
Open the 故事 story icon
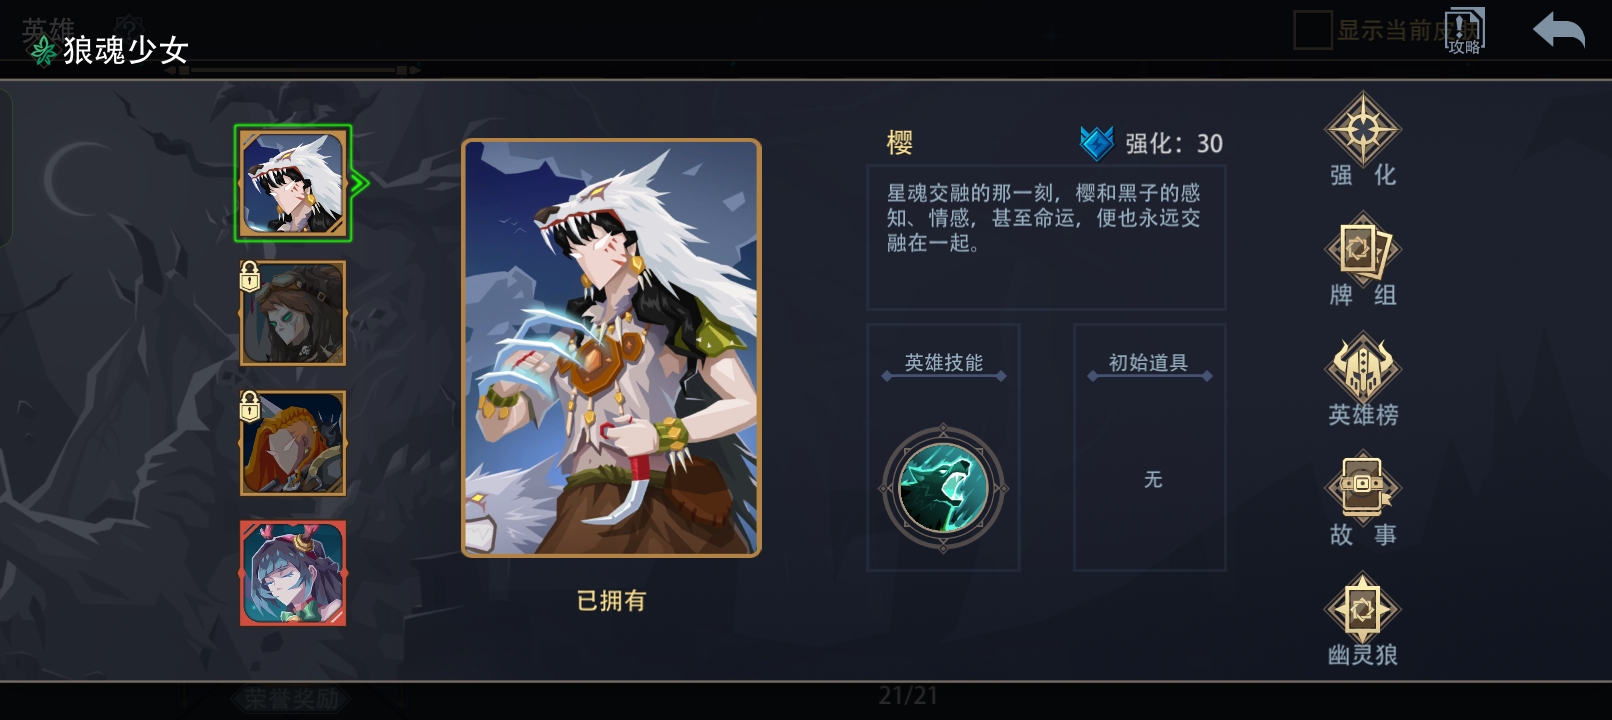(1362, 489)
